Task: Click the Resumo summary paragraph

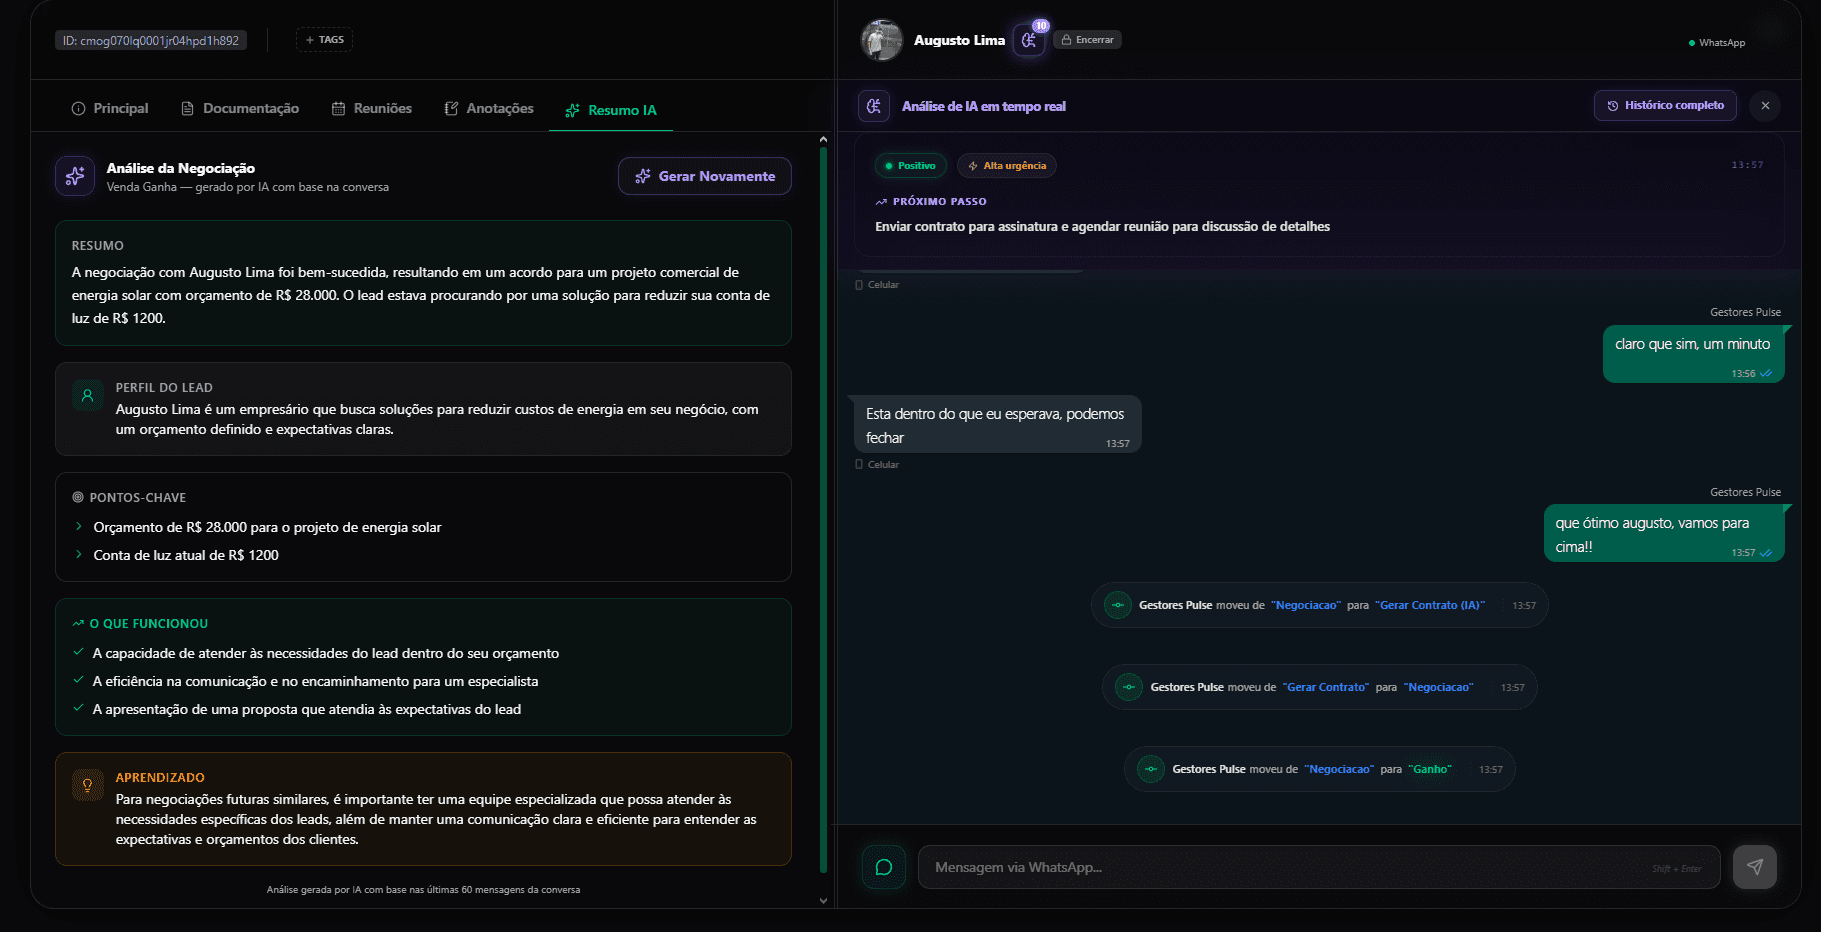Action: tap(421, 295)
